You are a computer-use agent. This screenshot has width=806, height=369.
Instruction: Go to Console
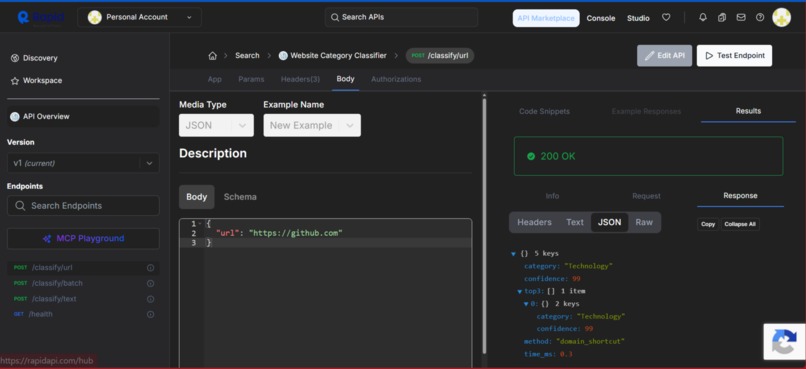coord(601,18)
